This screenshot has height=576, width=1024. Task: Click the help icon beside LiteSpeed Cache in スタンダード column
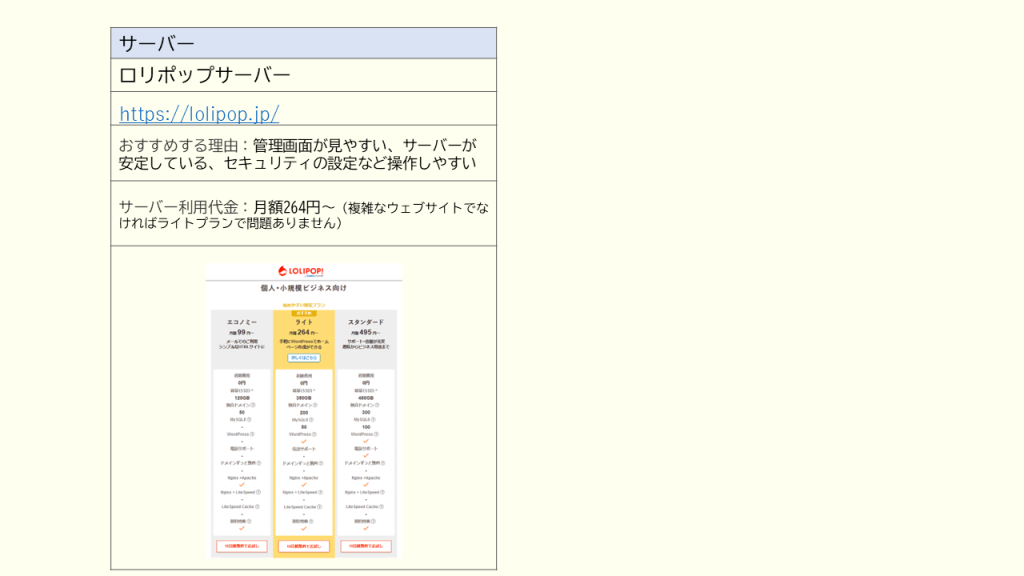pyautogui.click(x=382, y=506)
